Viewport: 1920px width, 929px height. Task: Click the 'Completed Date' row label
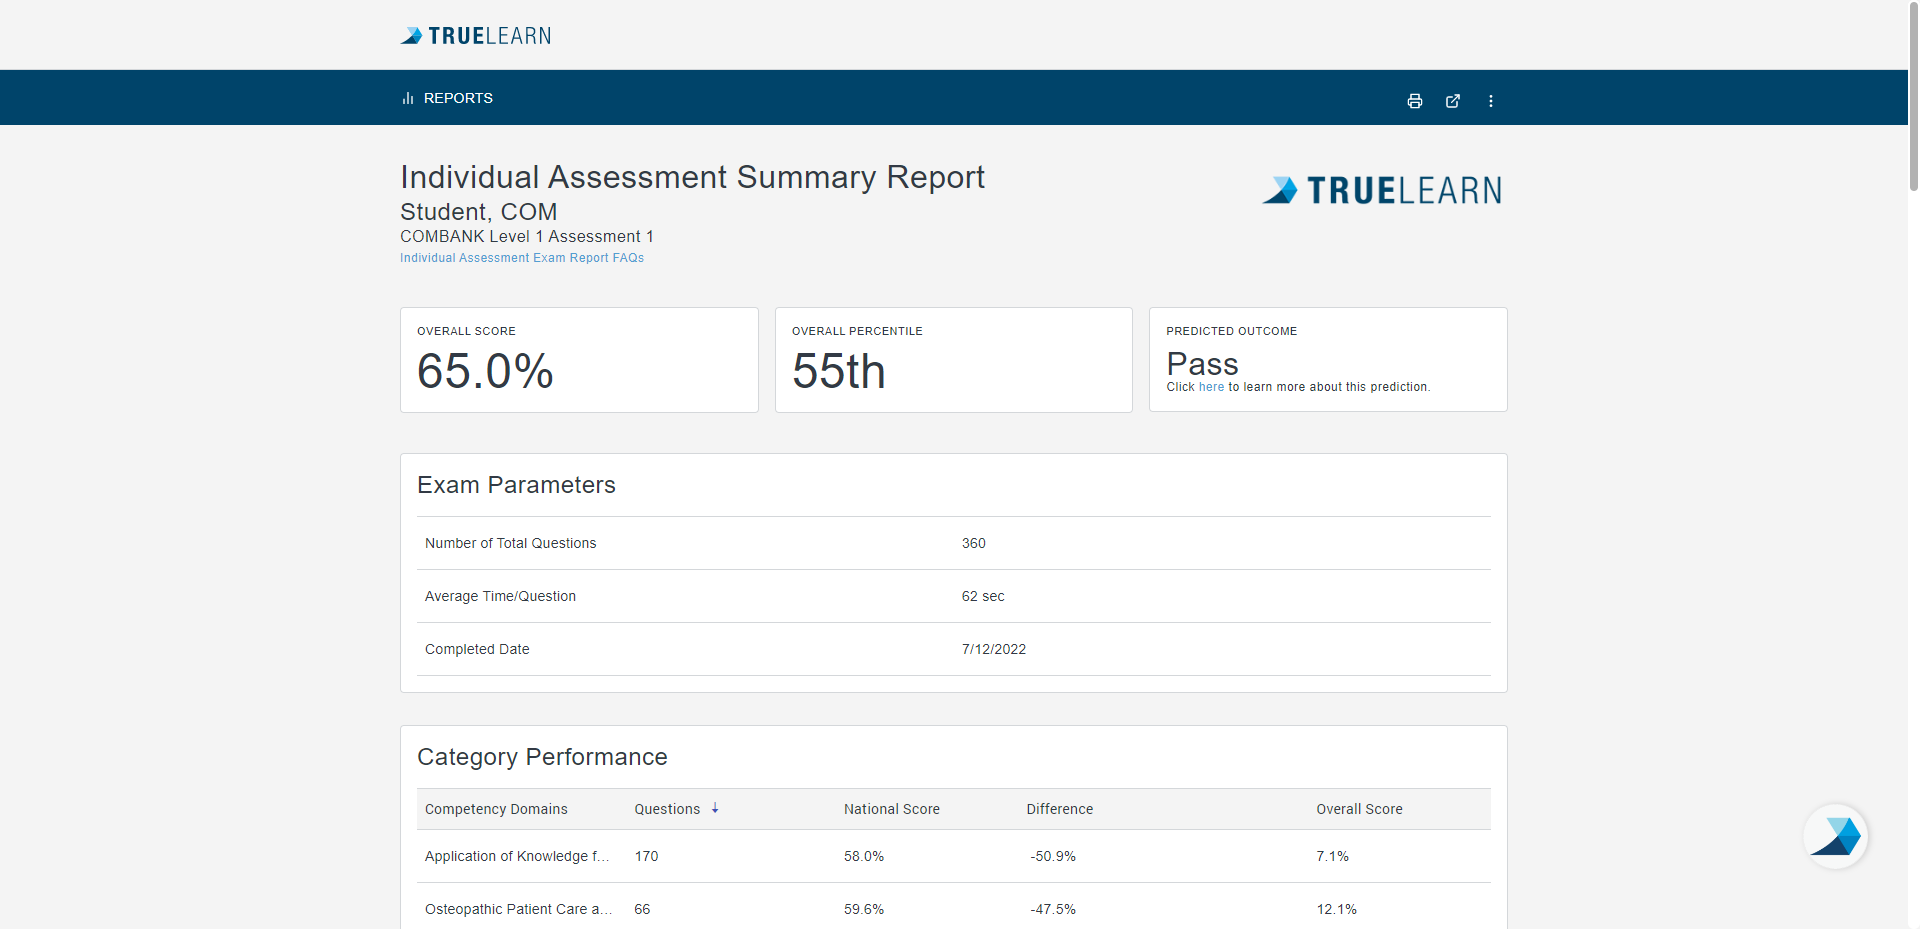(477, 649)
